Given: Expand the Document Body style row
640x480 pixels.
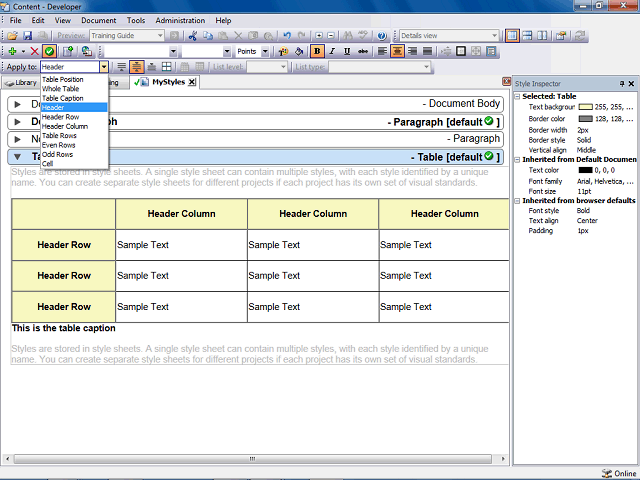Looking at the screenshot, I should point(18,104).
